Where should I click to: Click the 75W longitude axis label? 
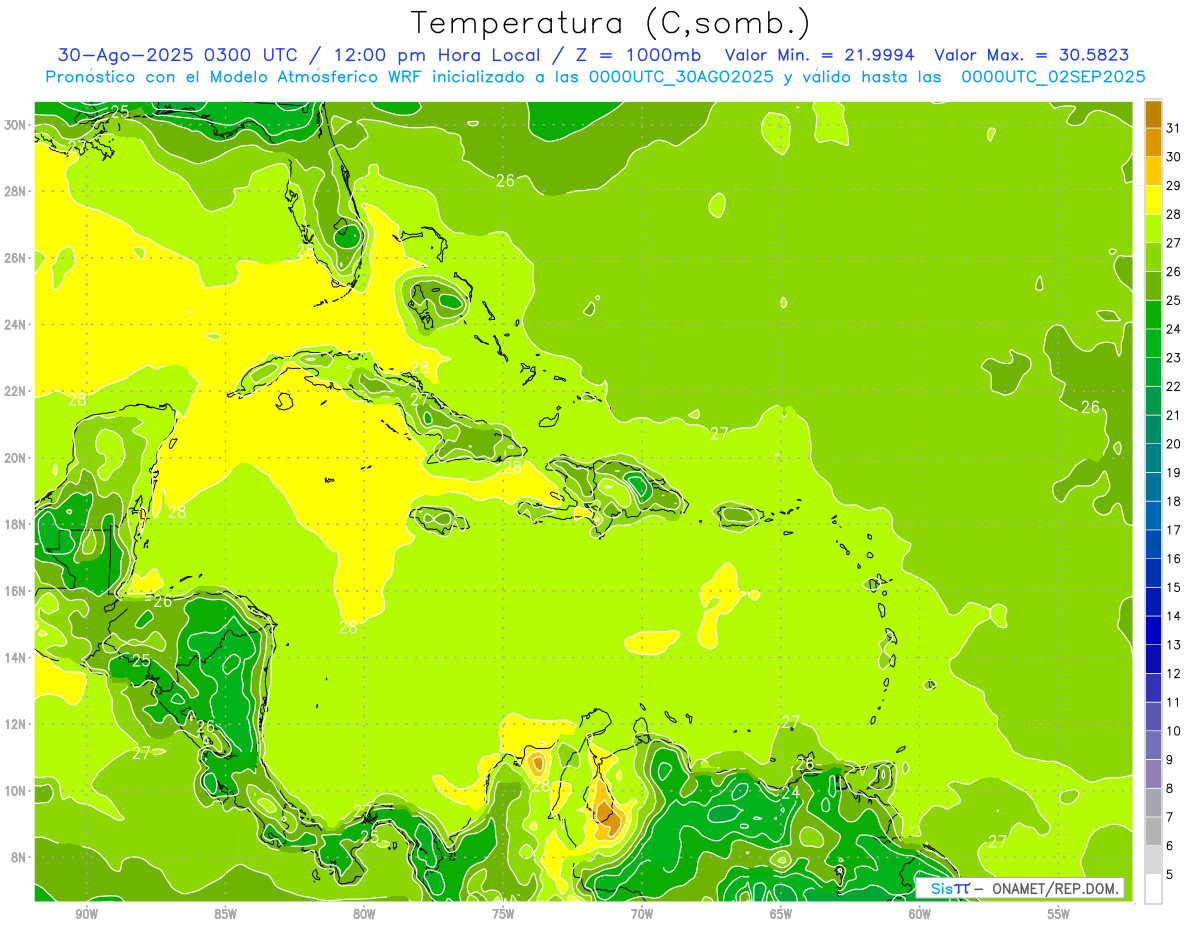pos(503,914)
